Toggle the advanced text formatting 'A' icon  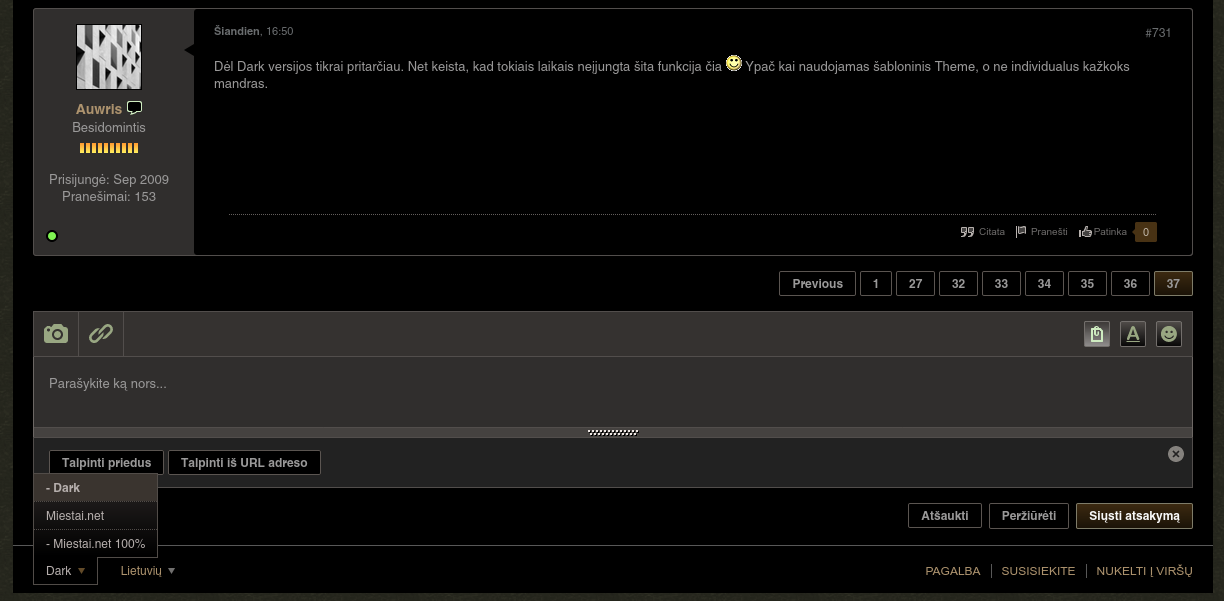[1132, 334]
